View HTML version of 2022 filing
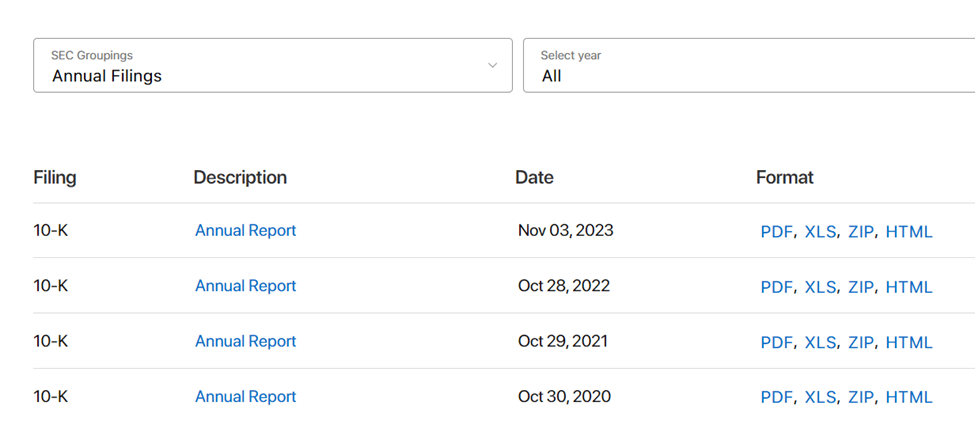Viewport: 975px width, 421px height. (909, 287)
